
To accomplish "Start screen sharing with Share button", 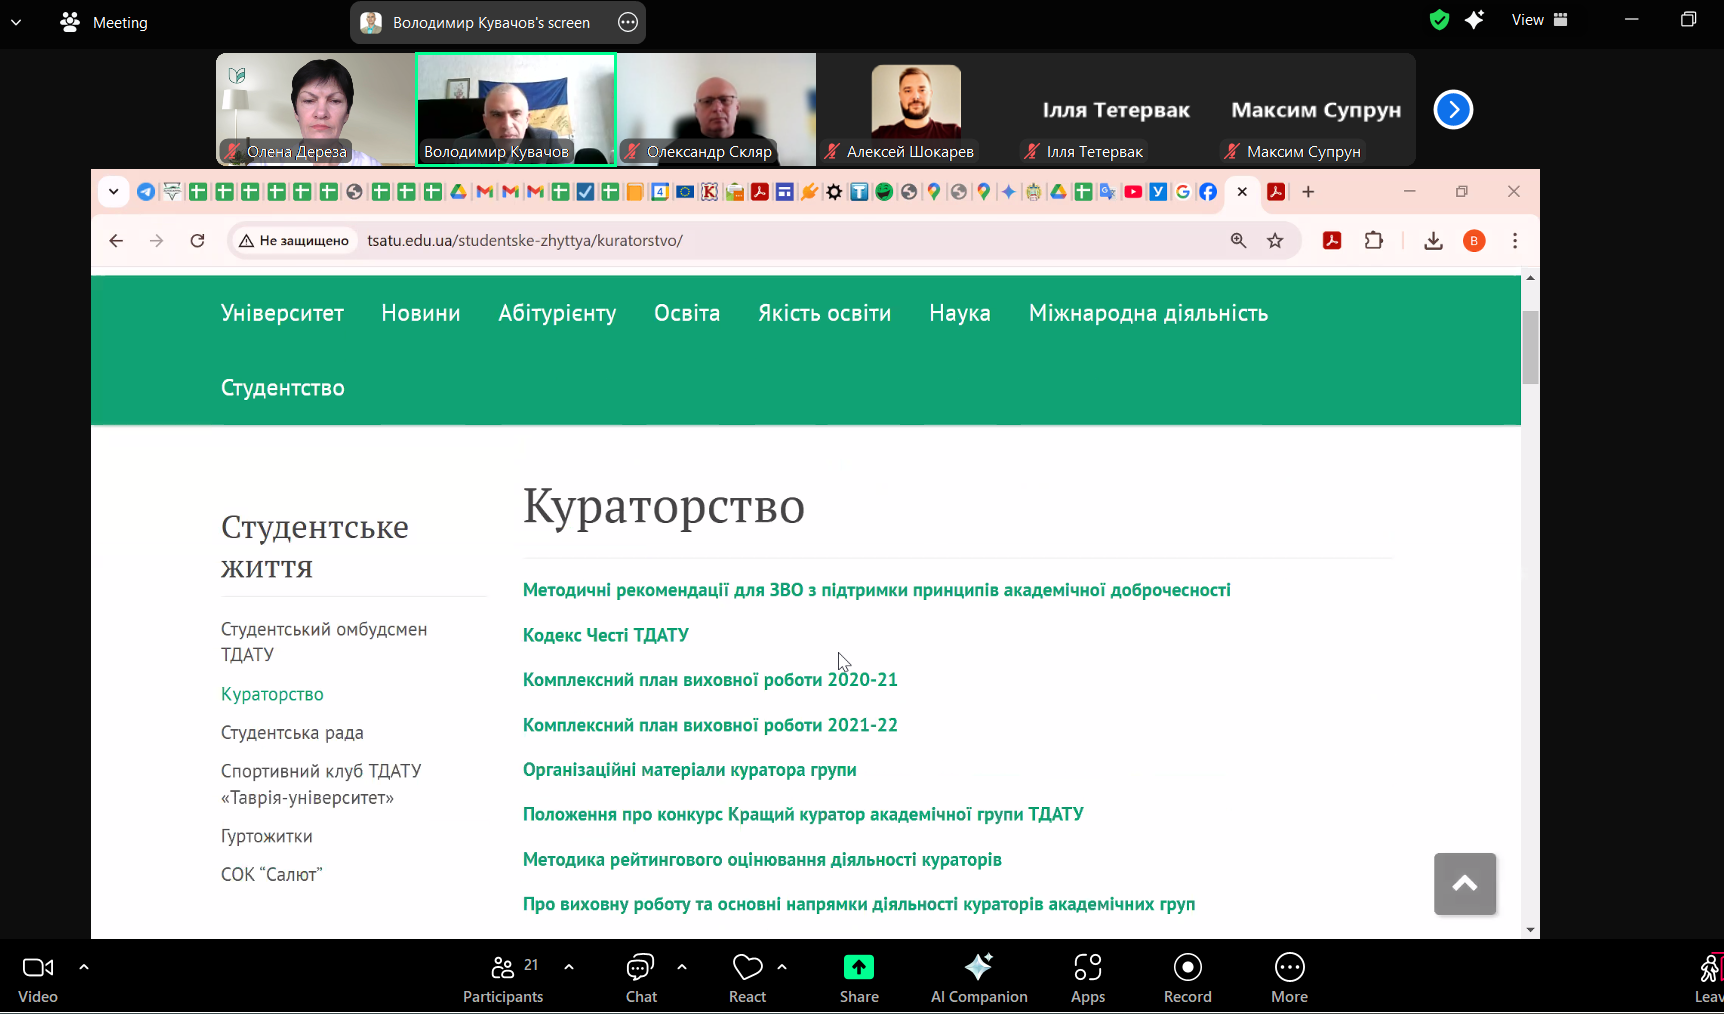I will point(858,978).
